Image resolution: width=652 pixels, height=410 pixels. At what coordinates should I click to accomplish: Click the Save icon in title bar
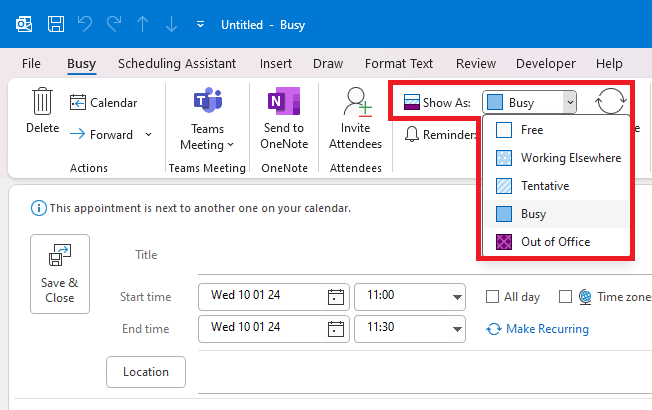[57, 23]
